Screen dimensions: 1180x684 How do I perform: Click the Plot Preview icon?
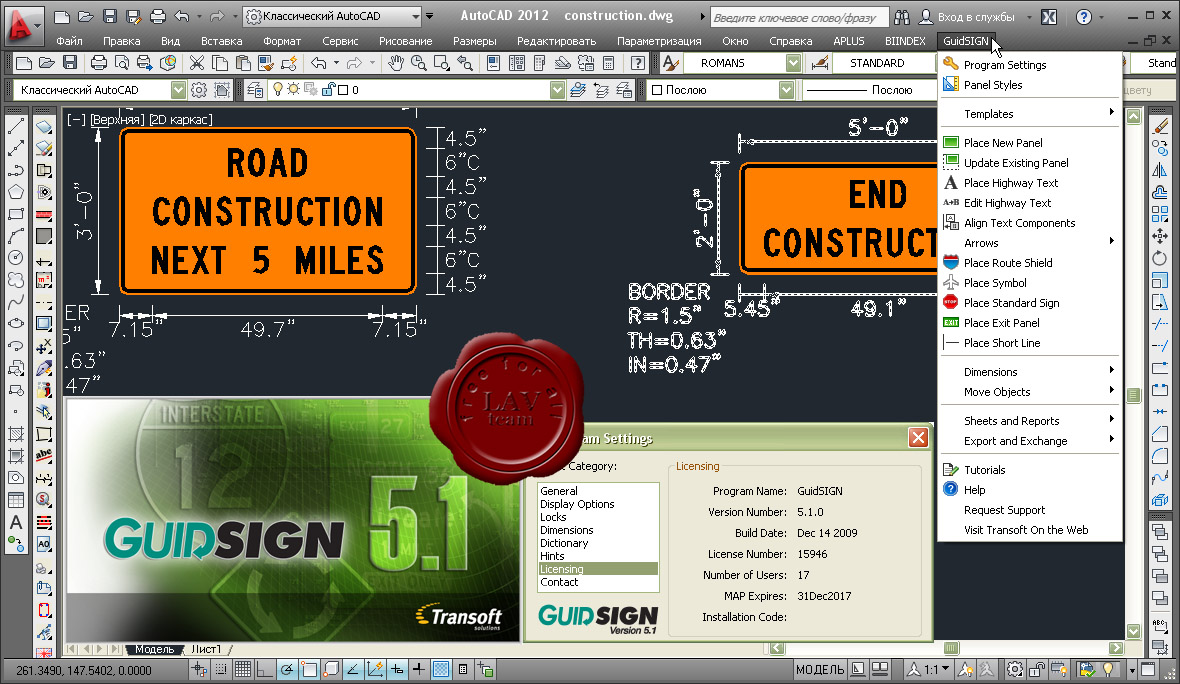click(121, 63)
